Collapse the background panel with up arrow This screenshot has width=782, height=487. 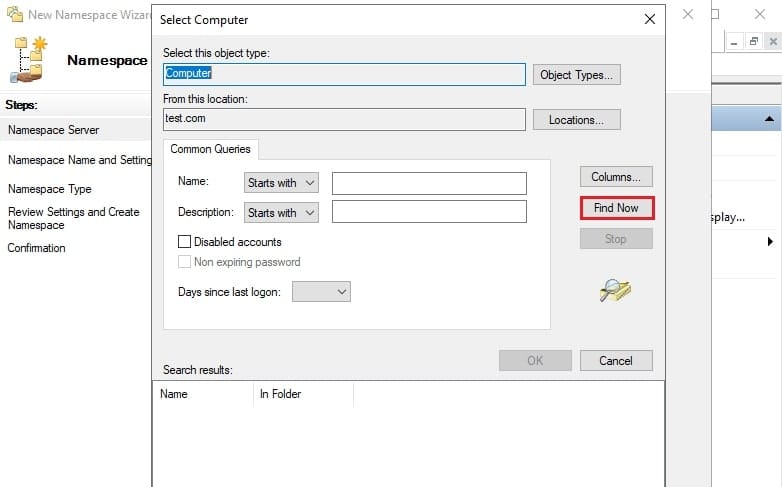769,119
